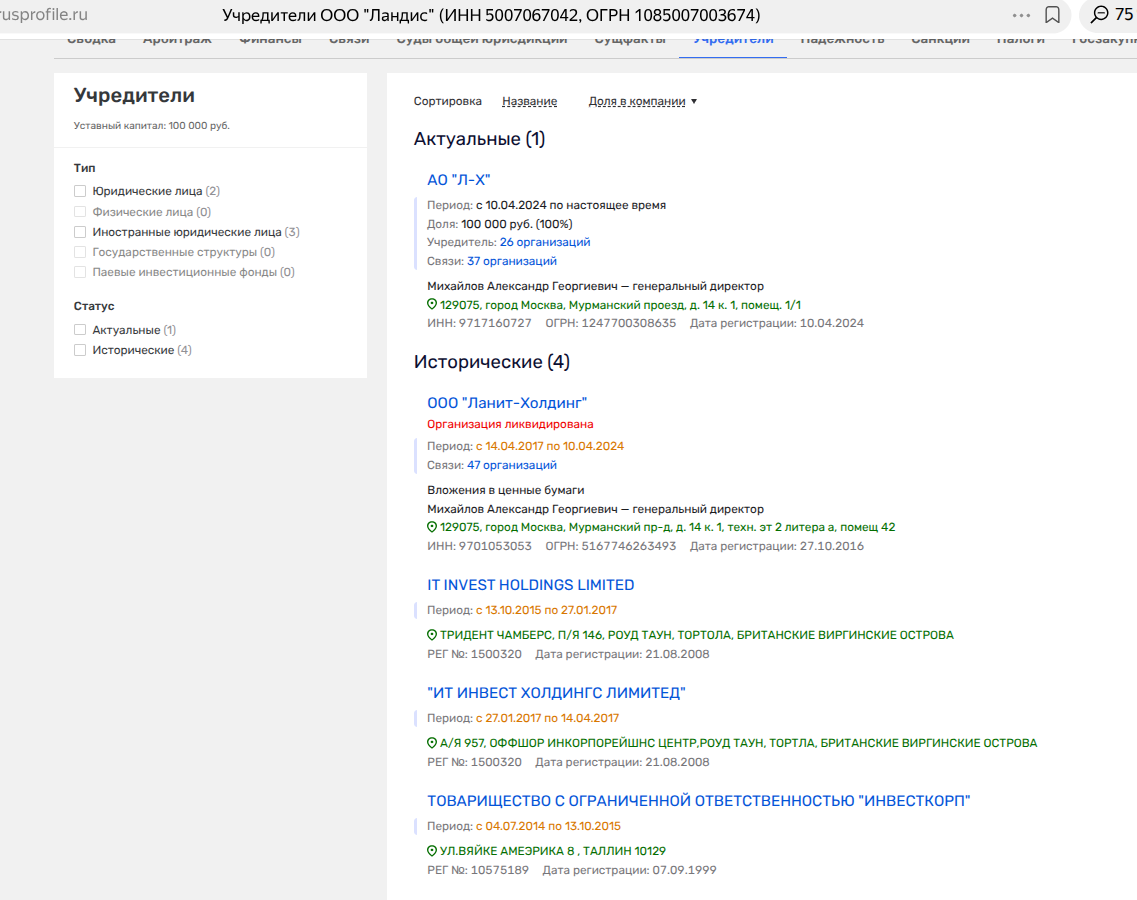Bookmark this page with the bookmark icon
This screenshot has width=1137, height=900.
tap(1052, 15)
